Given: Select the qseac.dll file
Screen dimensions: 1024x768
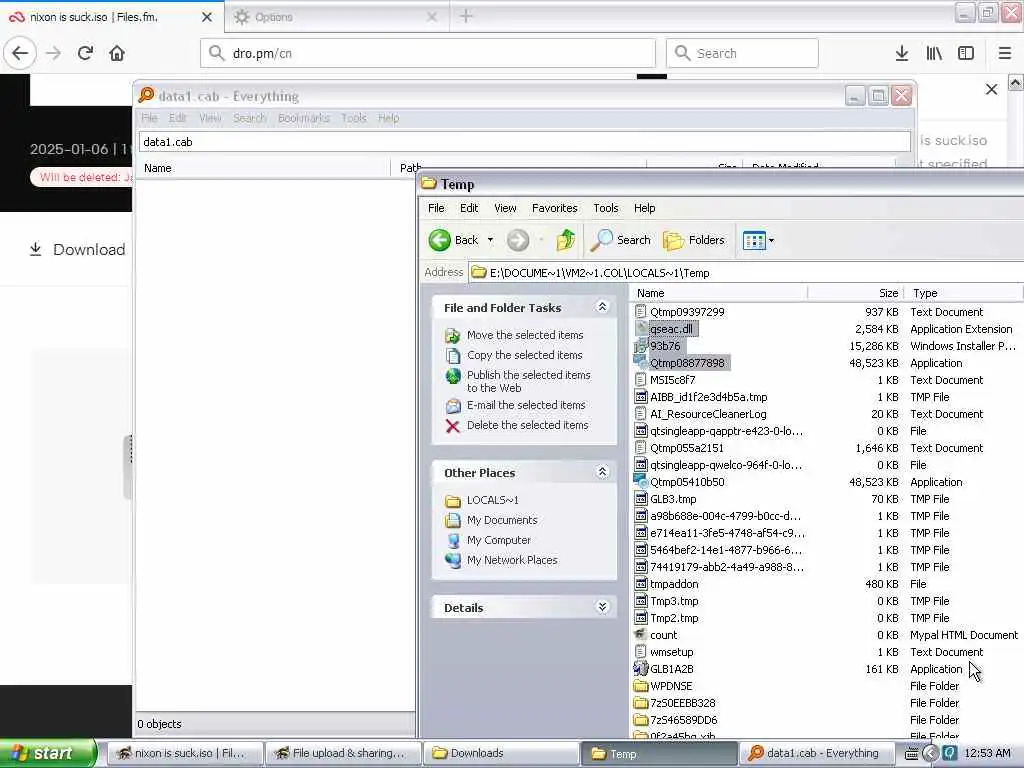Looking at the screenshot, I should 671,329.
